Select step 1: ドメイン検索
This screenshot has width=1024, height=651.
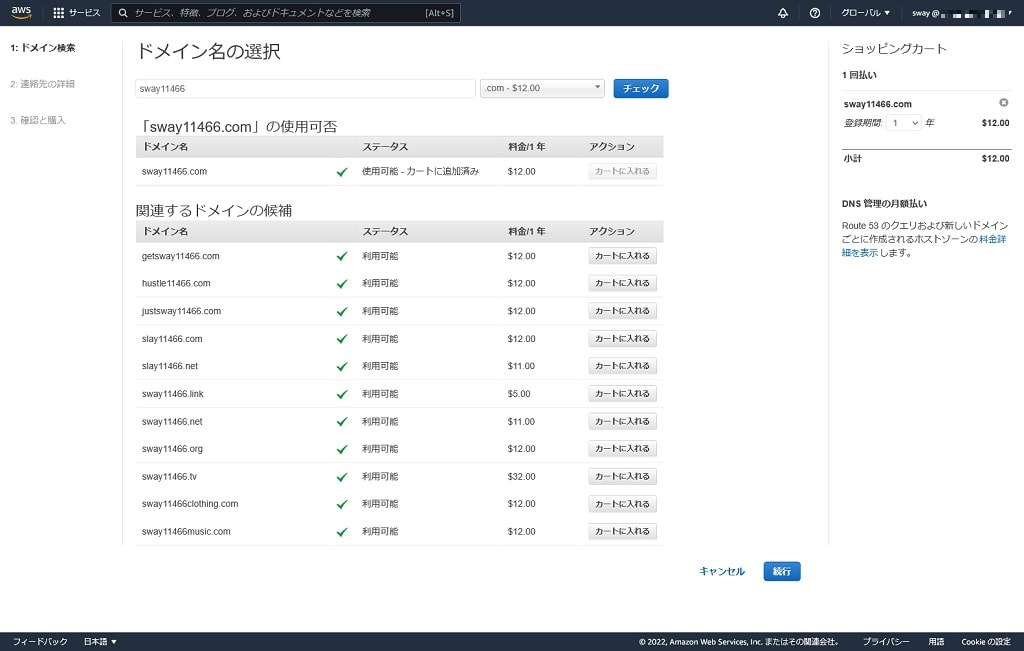(43, 48)
